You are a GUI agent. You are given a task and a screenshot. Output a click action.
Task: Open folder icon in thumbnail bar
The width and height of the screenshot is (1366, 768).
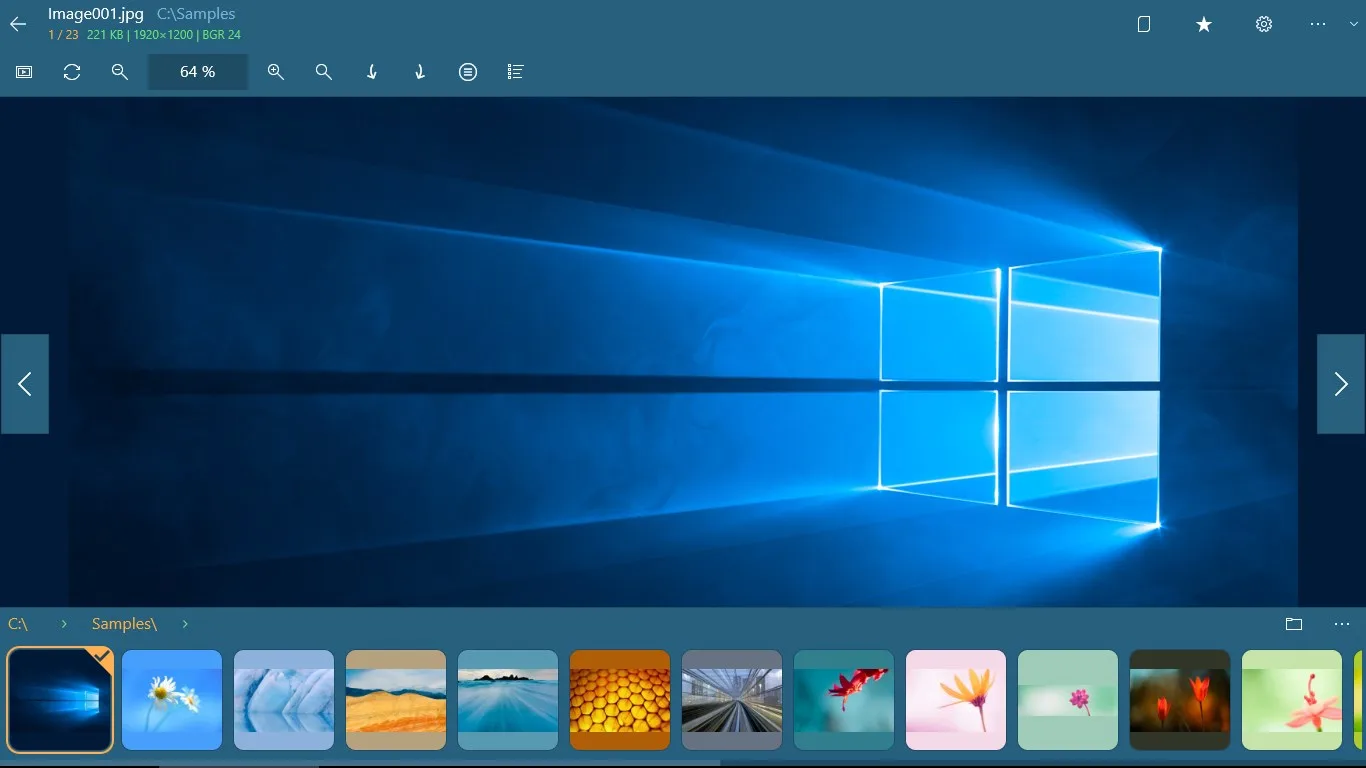tap(1294, 624)
